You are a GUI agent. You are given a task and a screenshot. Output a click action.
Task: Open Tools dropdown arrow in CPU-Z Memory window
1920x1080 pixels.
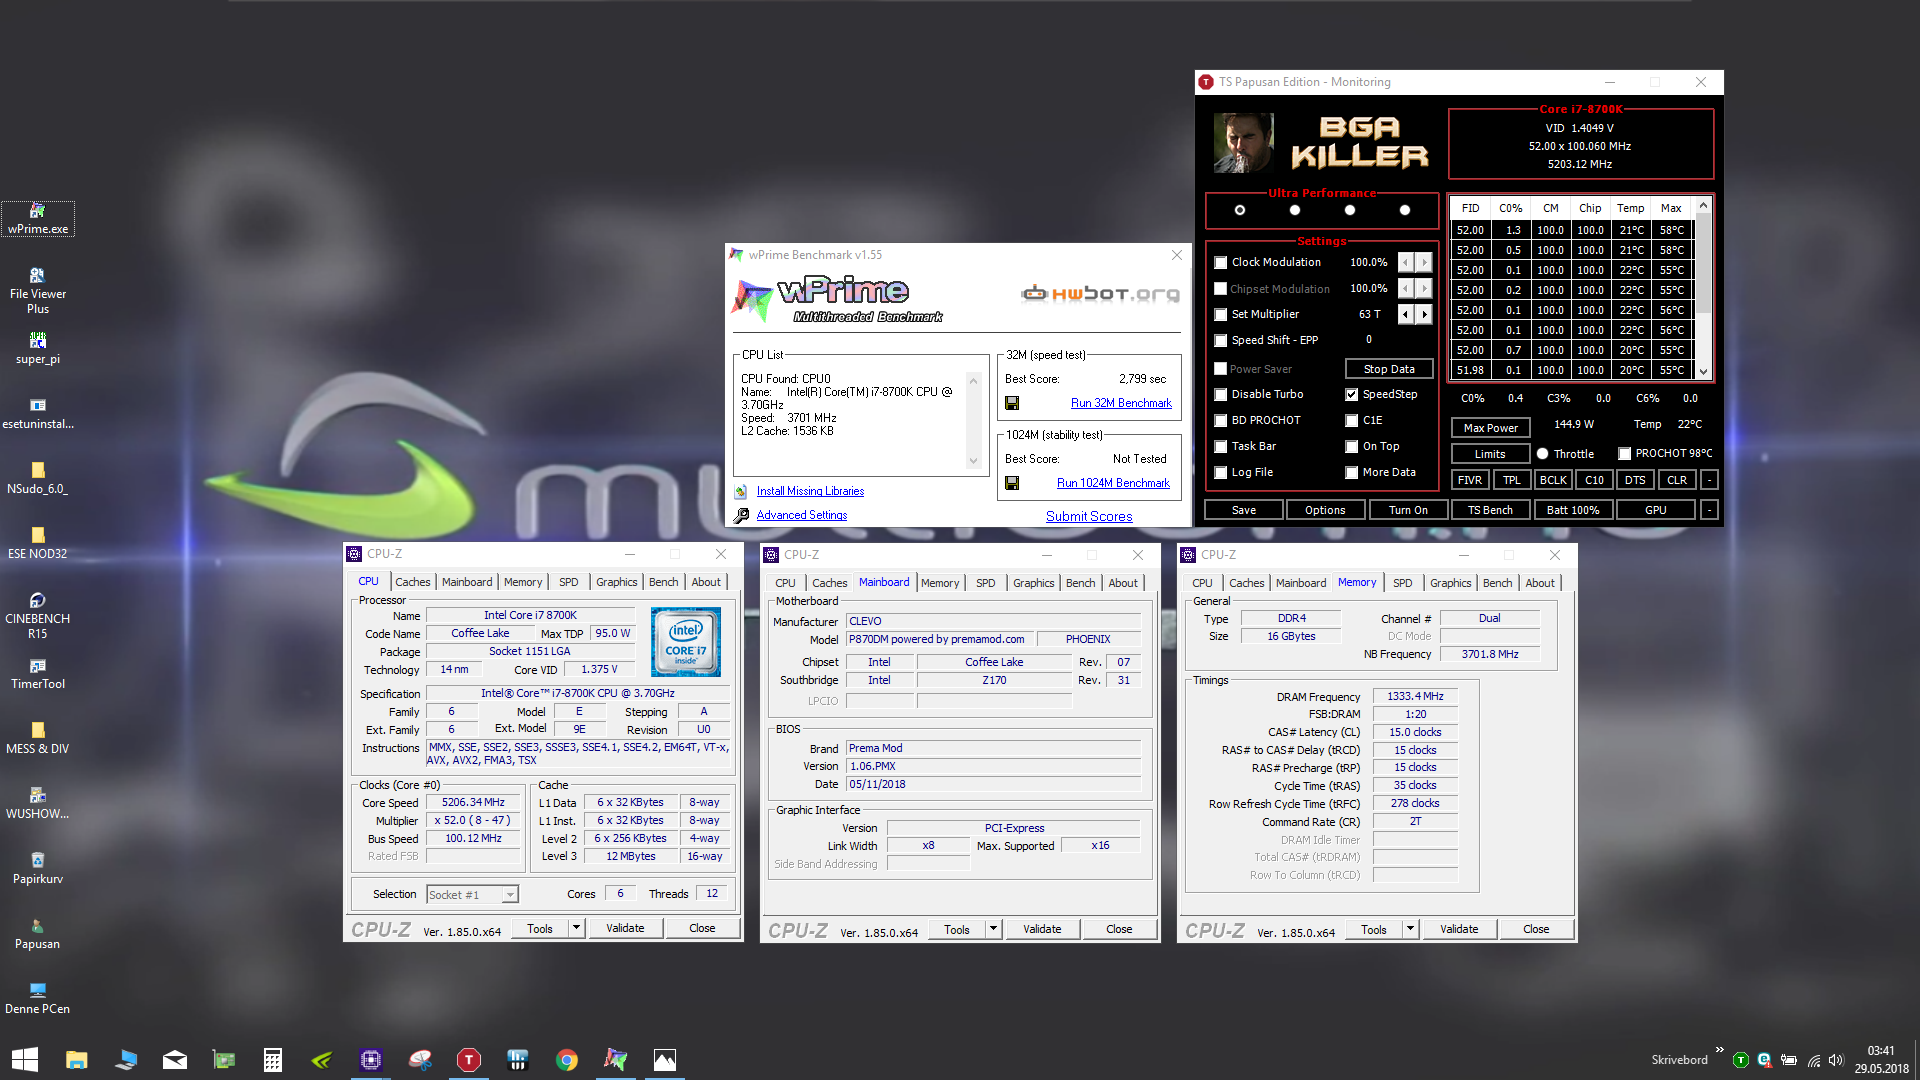click(x=1410, y=929)
